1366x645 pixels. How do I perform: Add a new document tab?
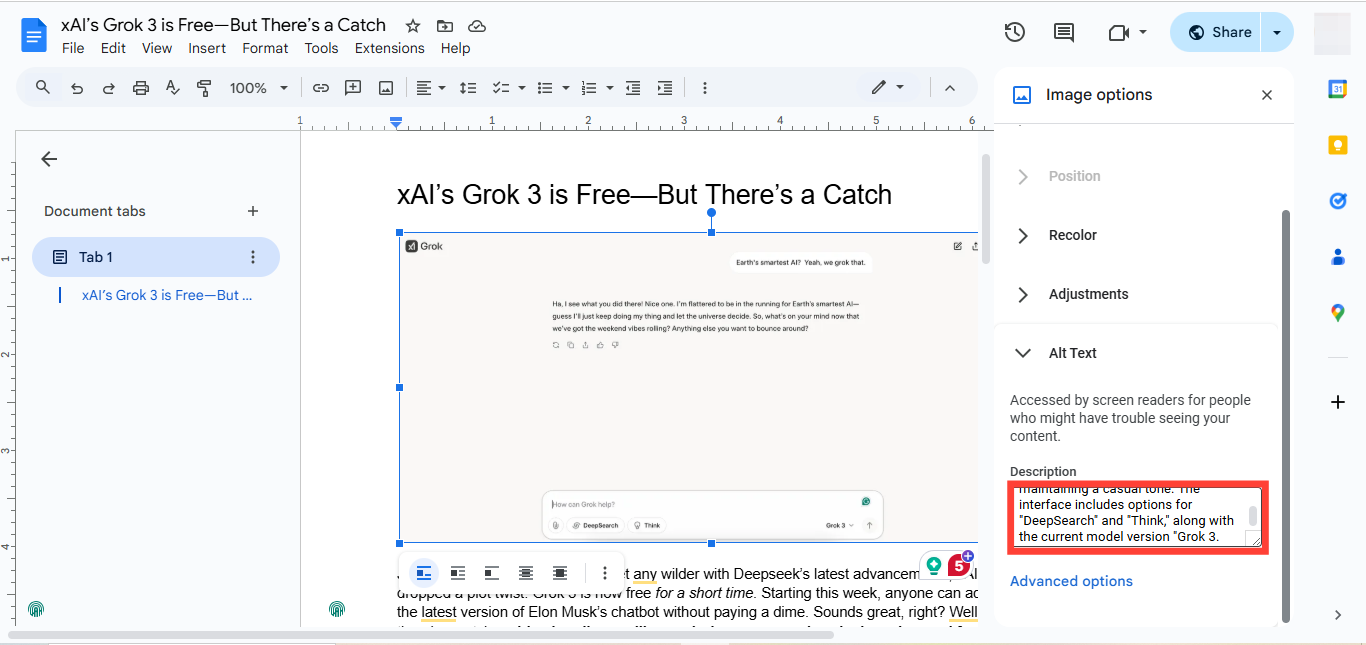tap(253, 211)
